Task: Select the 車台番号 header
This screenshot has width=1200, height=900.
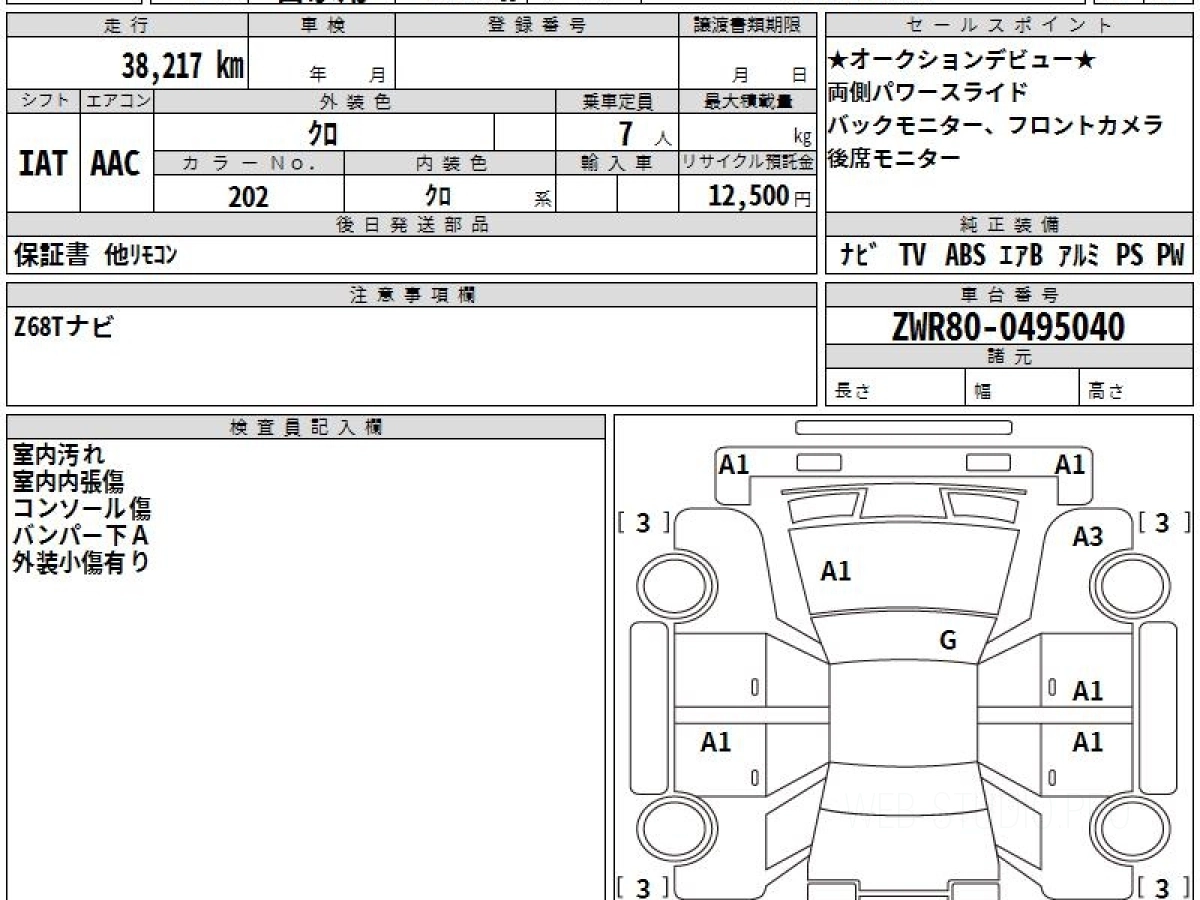Action: (1009, 294)
